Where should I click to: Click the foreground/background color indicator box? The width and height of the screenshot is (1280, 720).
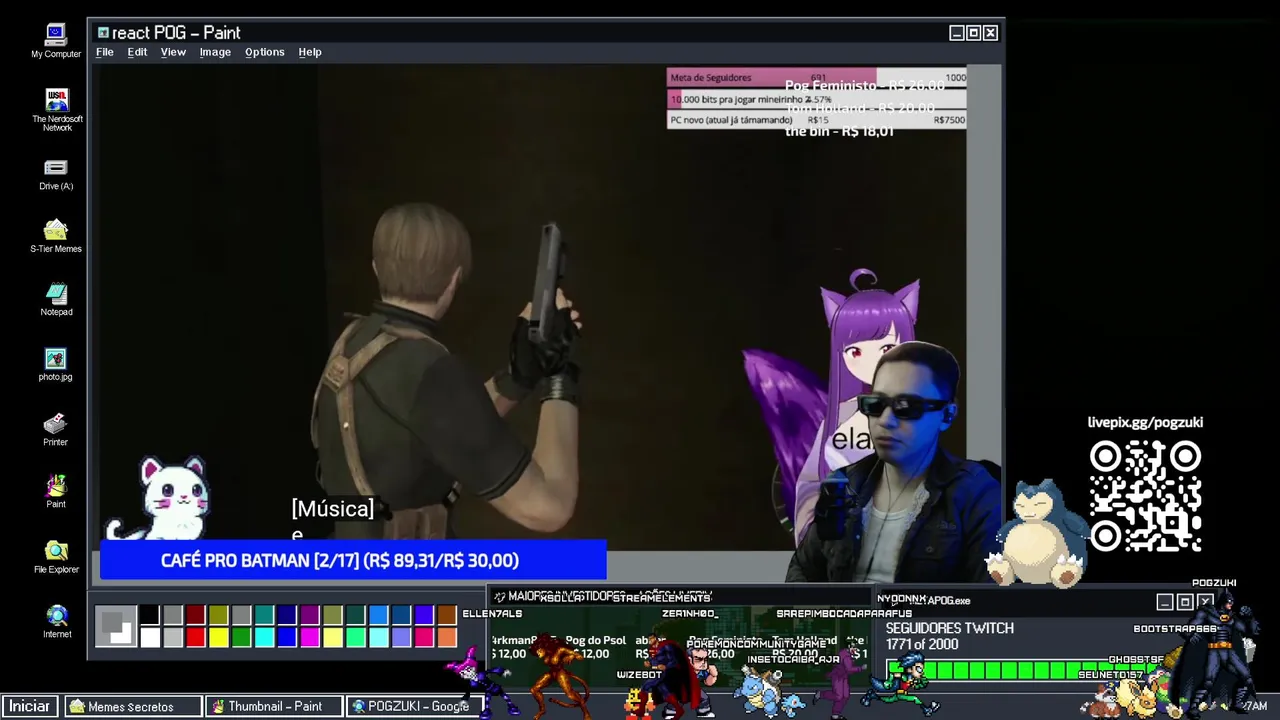click(x=116, y=627)
